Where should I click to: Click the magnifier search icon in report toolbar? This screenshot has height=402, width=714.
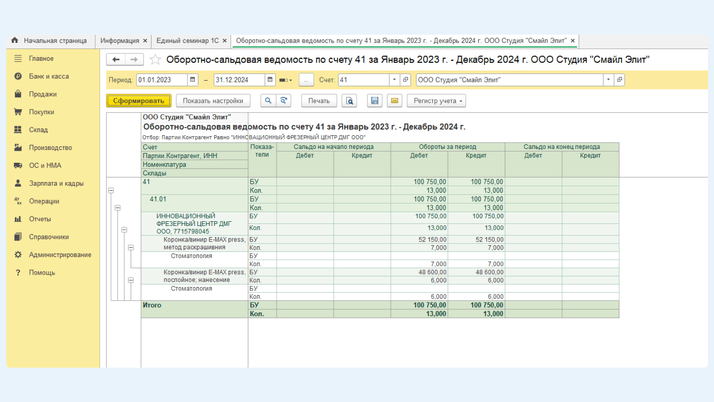[x=268, y=101]
